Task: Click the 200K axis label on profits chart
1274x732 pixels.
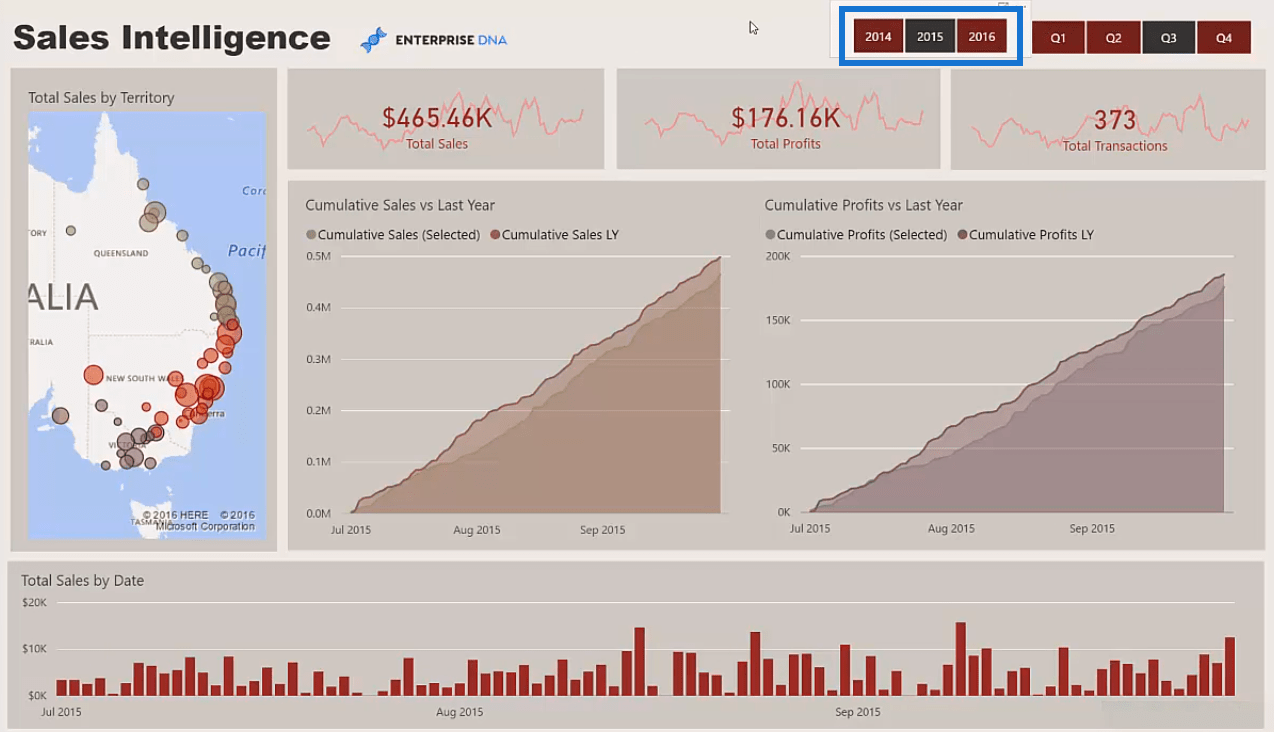Action: coord(778,256)
